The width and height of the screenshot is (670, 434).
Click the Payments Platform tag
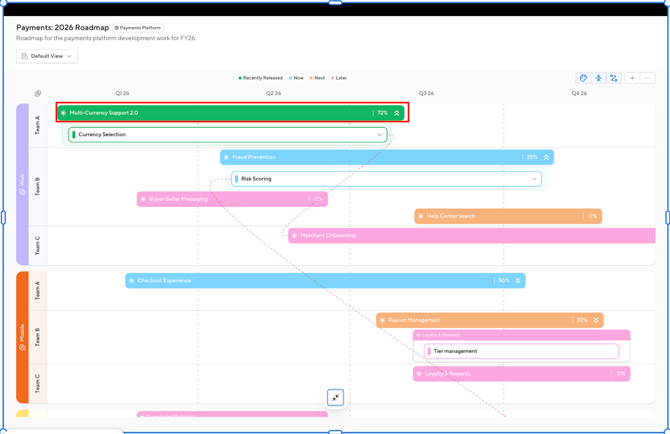[x=138, y=28]
